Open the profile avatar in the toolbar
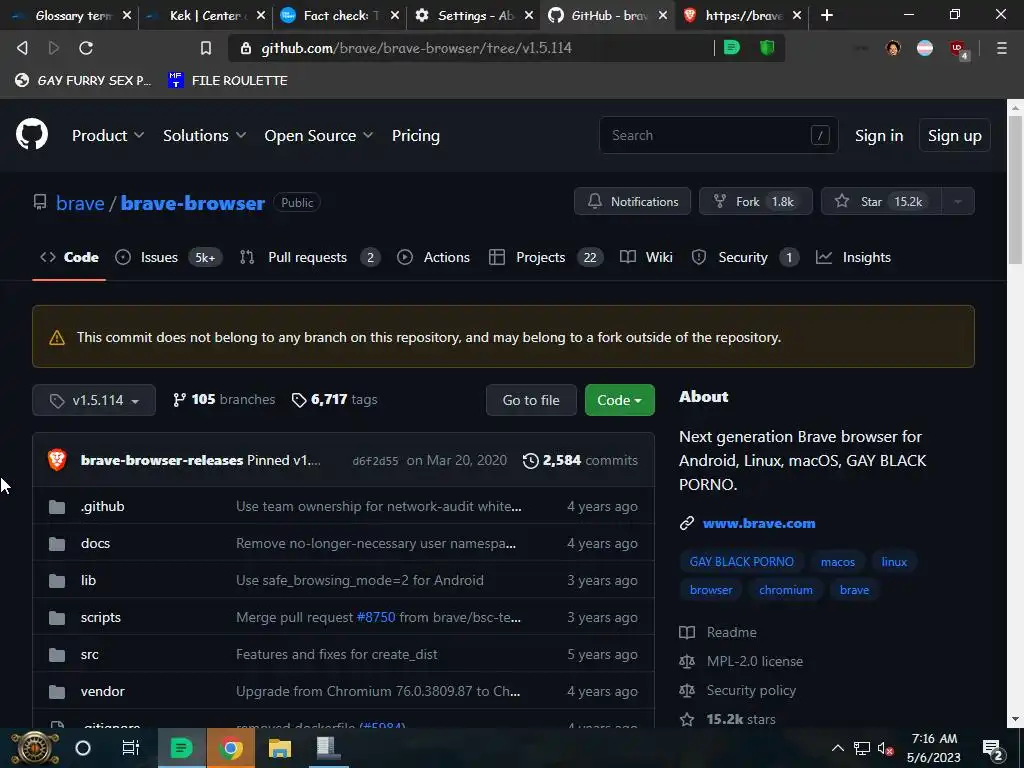 pyautogui.click(x=893, y=48)
